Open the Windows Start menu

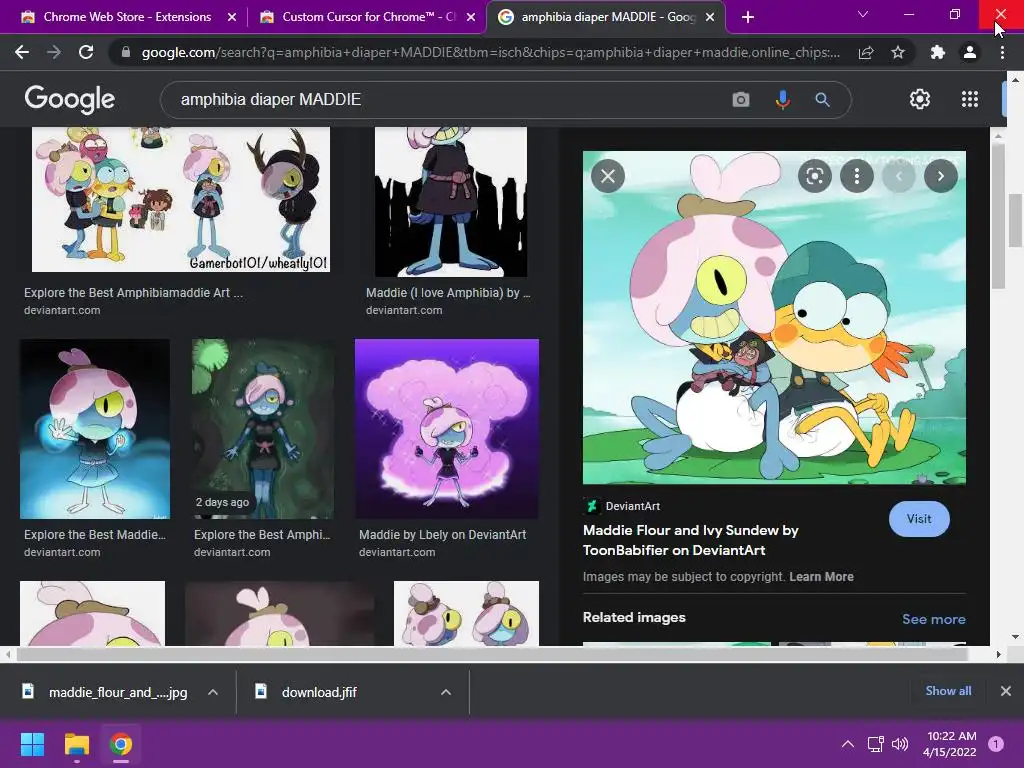(32, 744)
